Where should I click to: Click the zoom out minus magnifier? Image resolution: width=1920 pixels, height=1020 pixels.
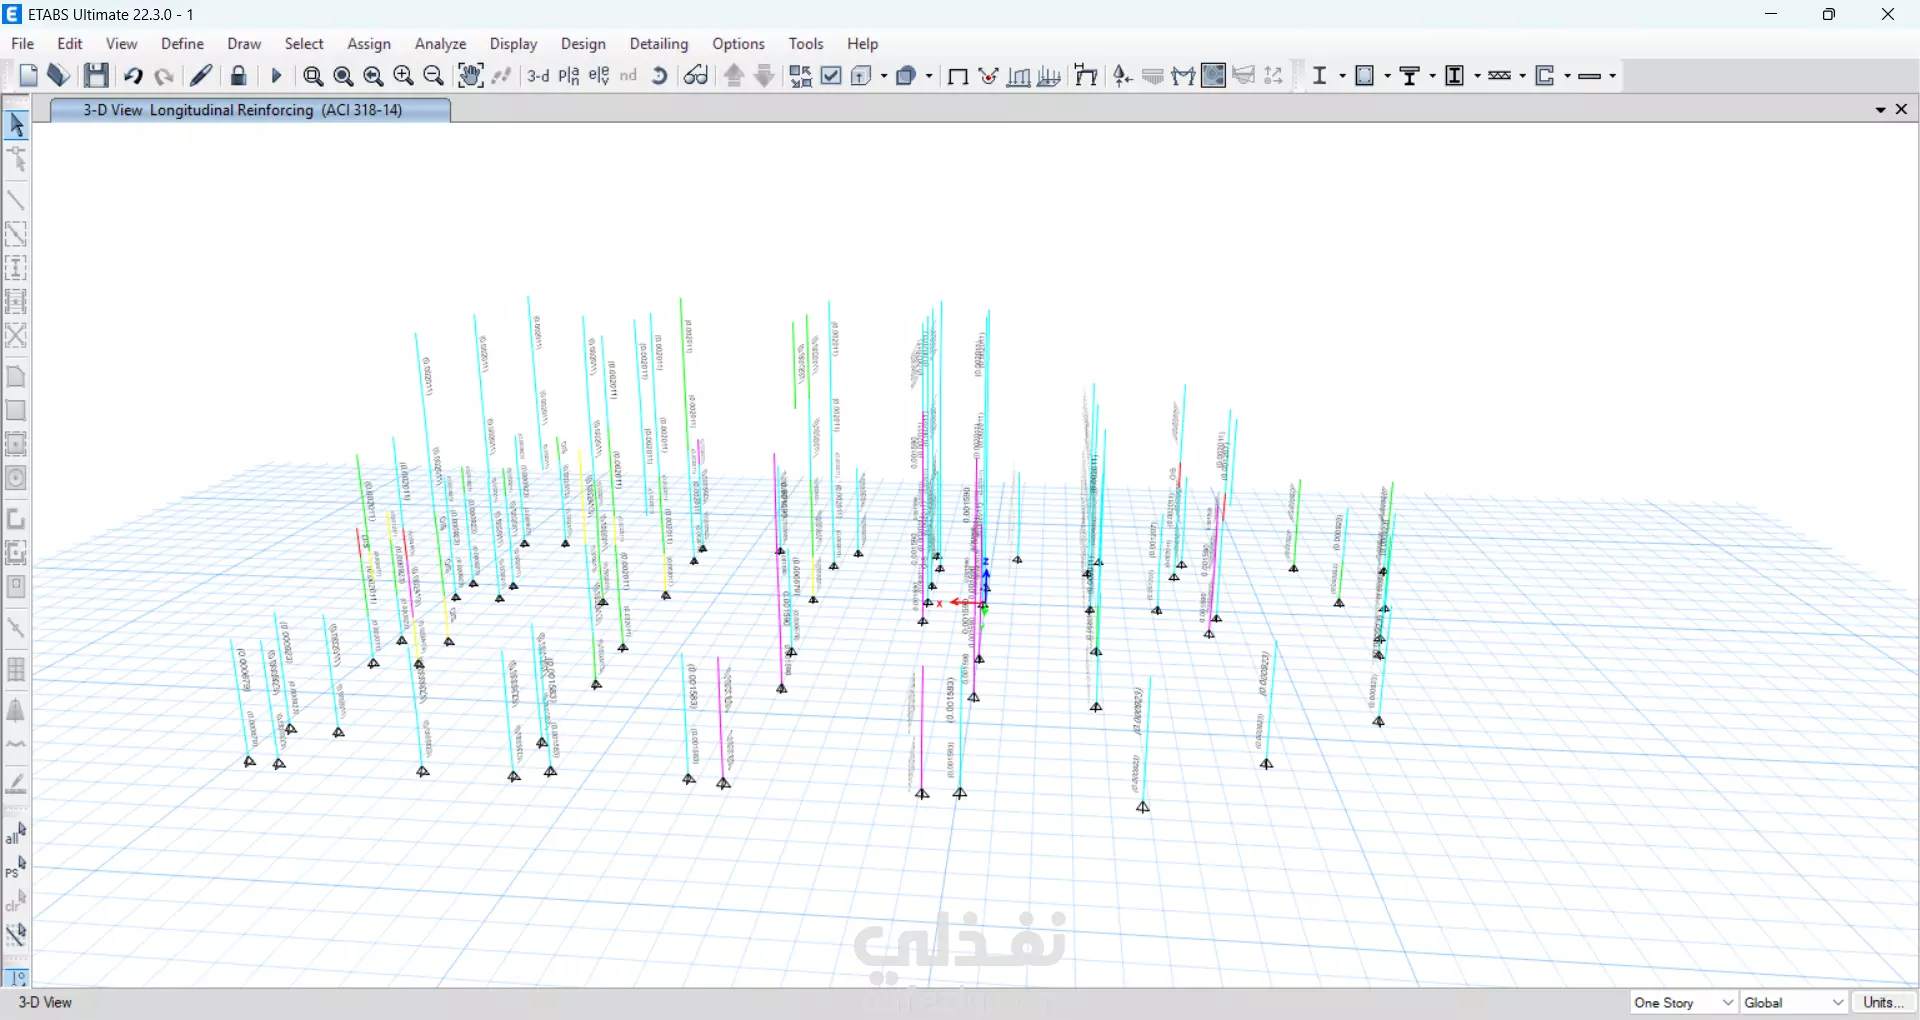(434, 76)
